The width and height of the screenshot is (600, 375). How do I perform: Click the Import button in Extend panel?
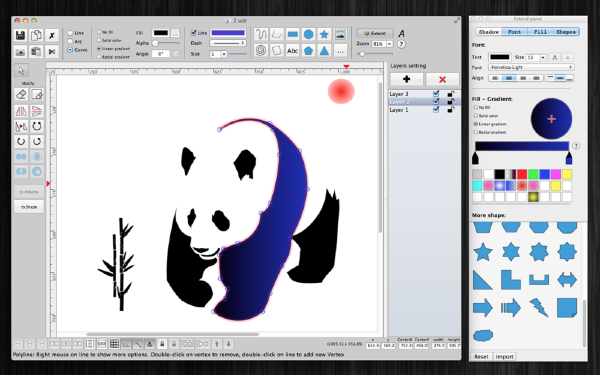504,357
